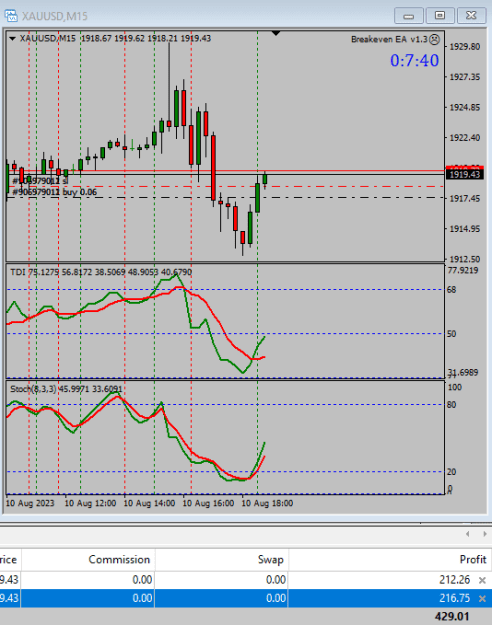Close the trade with profit 212.26
Screen dimensions: 492x625
(482, 580)
